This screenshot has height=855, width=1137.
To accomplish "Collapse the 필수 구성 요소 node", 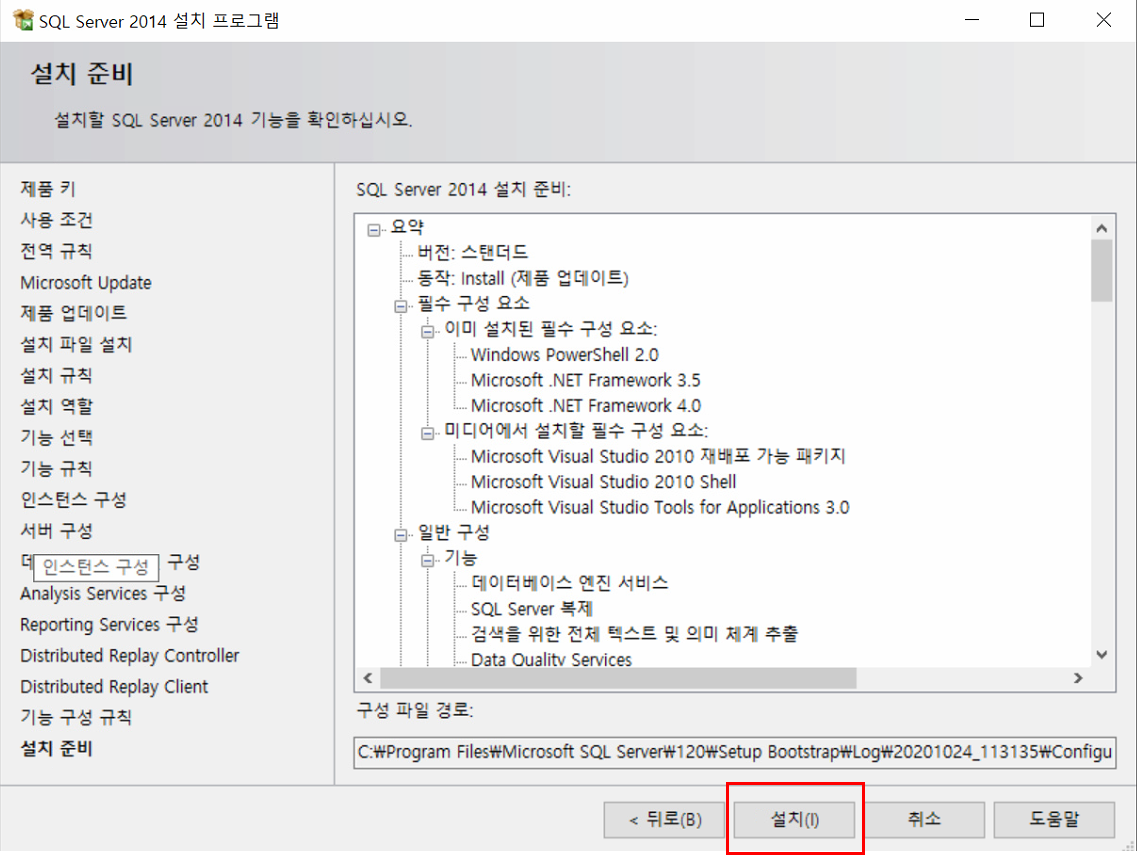I will click(x=400, y=306).
